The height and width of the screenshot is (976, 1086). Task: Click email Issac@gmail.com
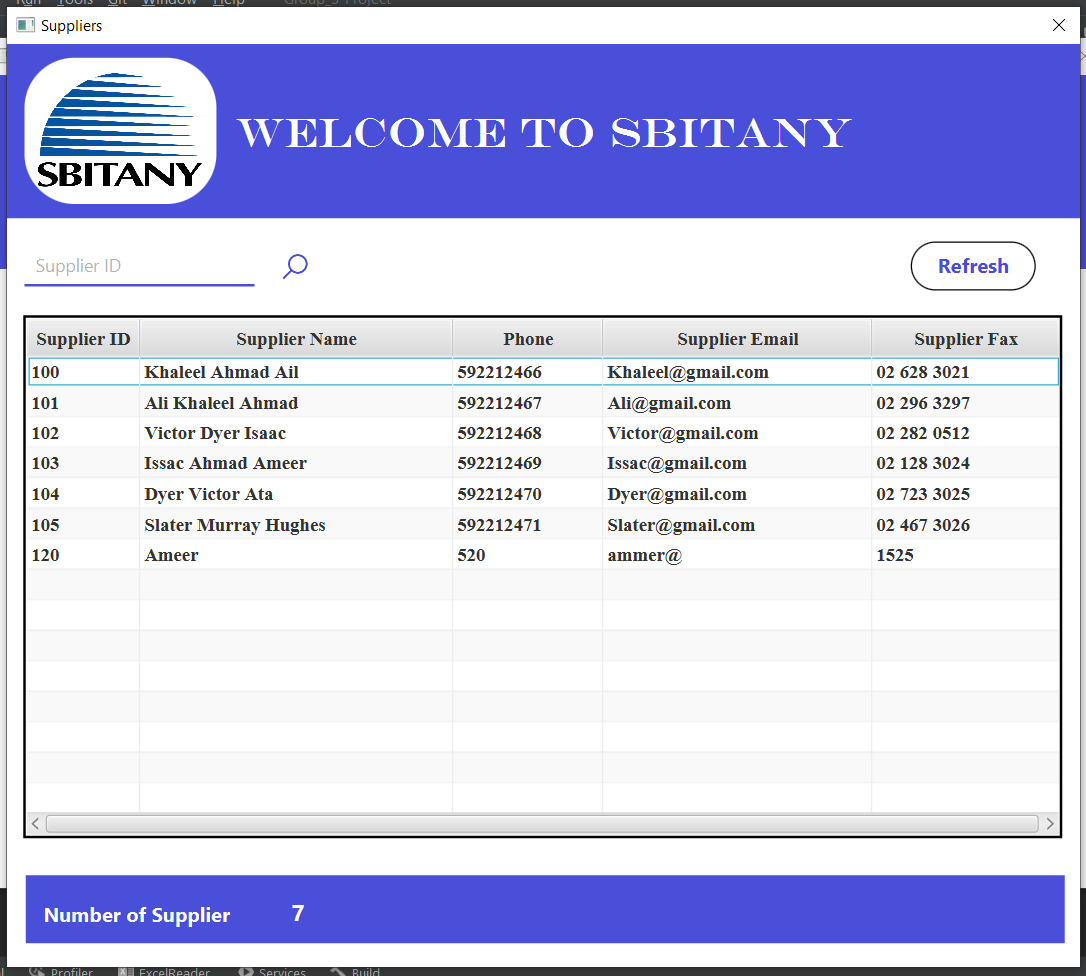click(677, 463)
